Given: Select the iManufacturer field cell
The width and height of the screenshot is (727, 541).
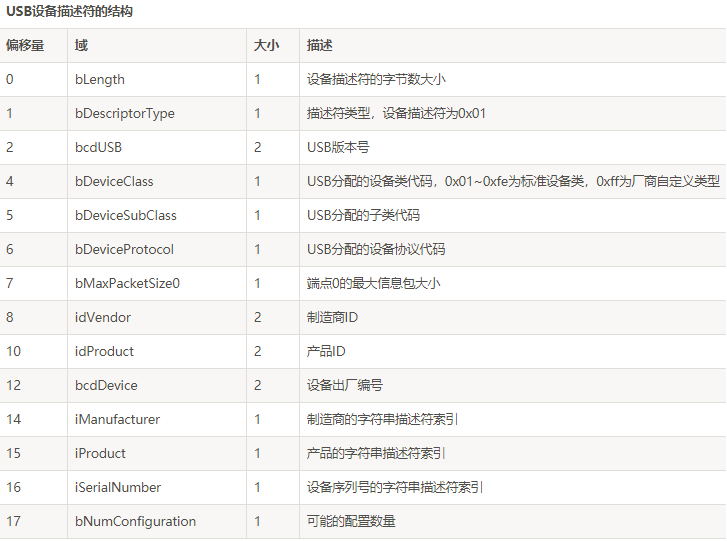Looking at the screenshot, I should coord(117,419).
